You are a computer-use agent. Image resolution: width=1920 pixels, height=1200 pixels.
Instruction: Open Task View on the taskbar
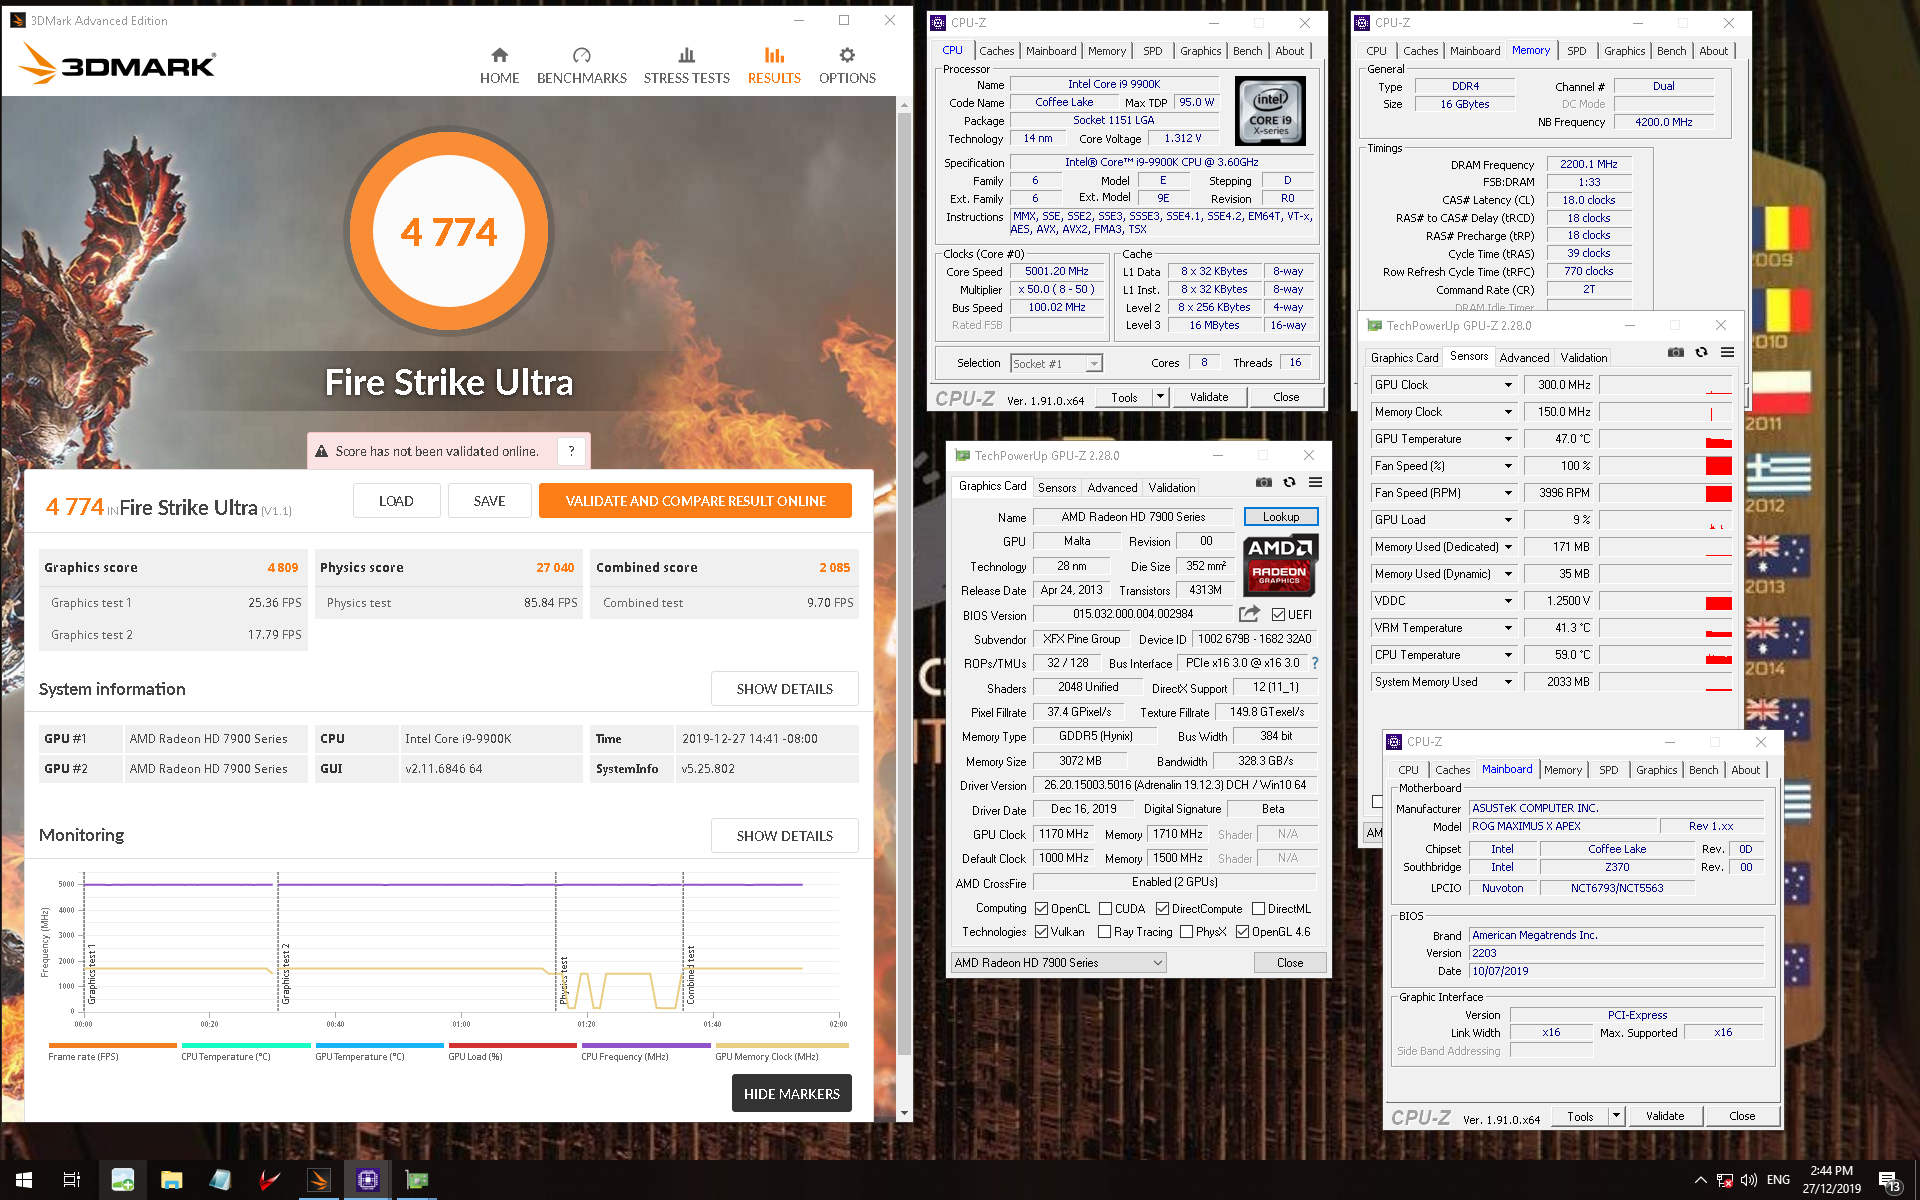[72, 1180]
